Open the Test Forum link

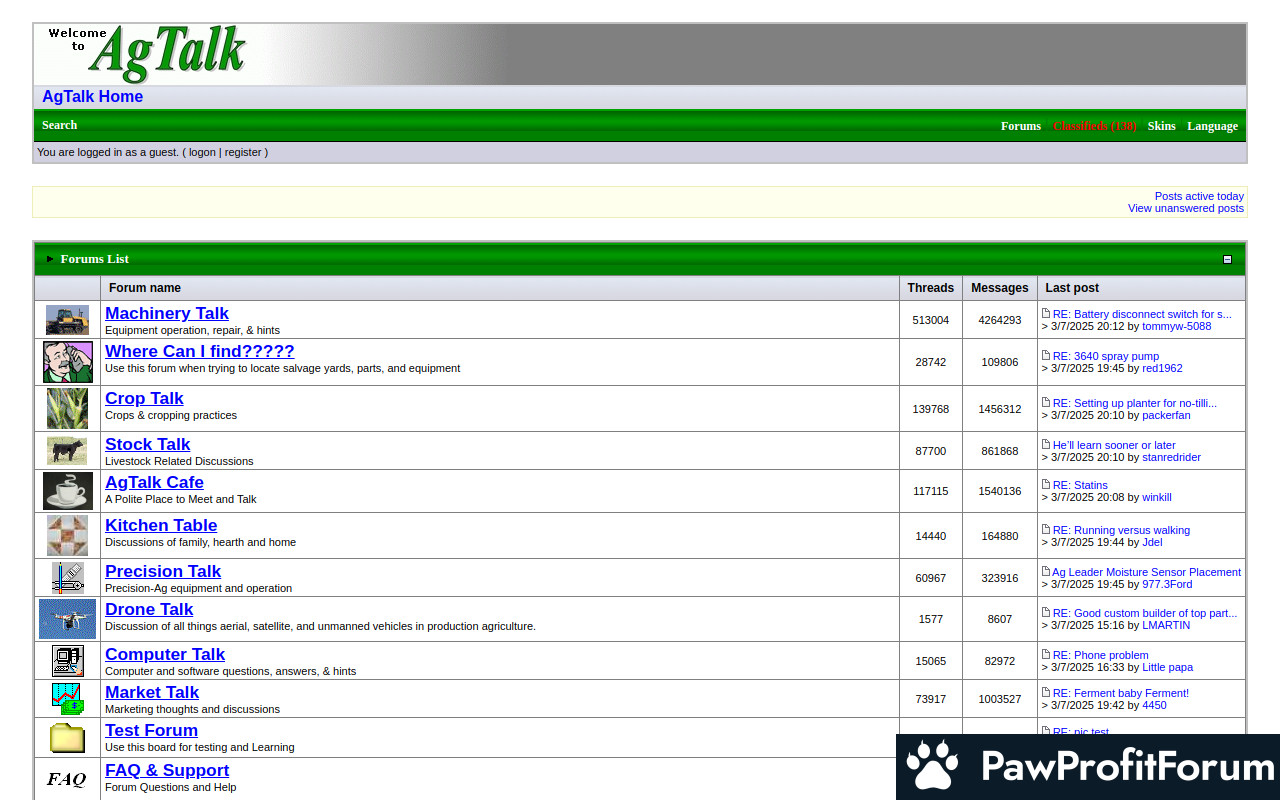point(151,730)
